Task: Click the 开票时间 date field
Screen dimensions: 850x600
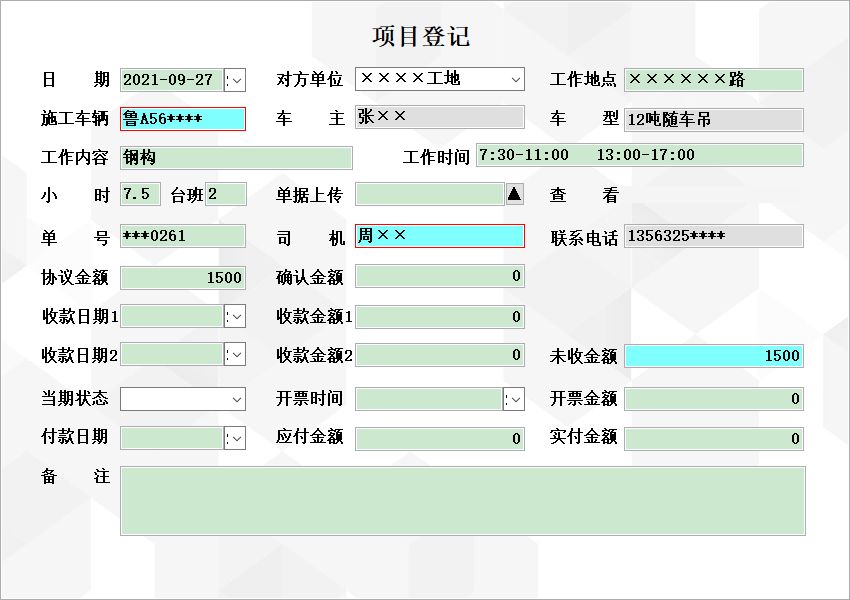Action: pyautogui.click(x=429, y=399)
